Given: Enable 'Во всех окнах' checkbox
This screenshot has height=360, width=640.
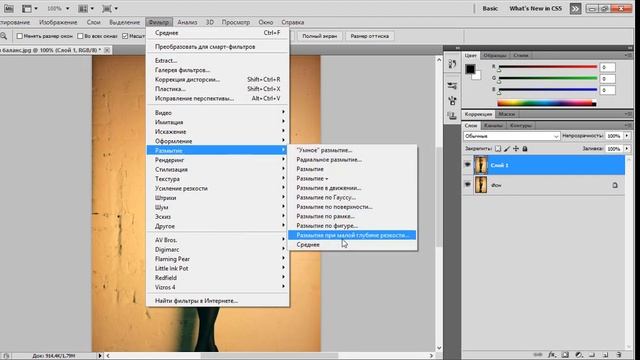Looking at the screenshot, I should (x=80, y=36).
